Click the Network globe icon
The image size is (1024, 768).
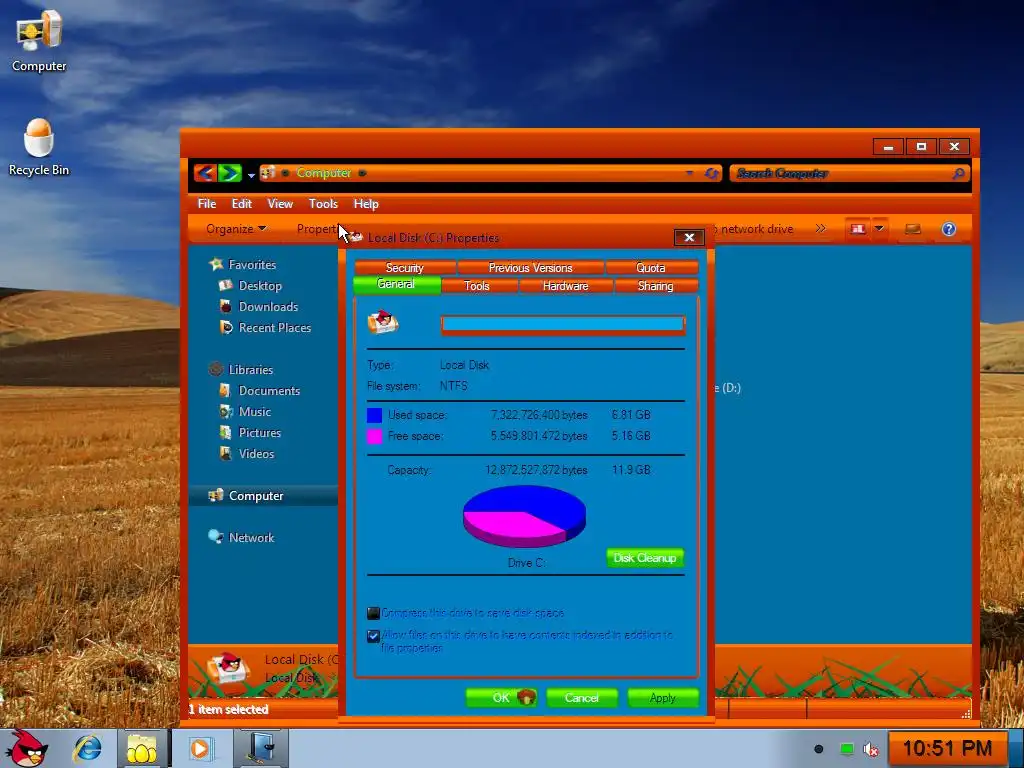click(x=216, y=537)
